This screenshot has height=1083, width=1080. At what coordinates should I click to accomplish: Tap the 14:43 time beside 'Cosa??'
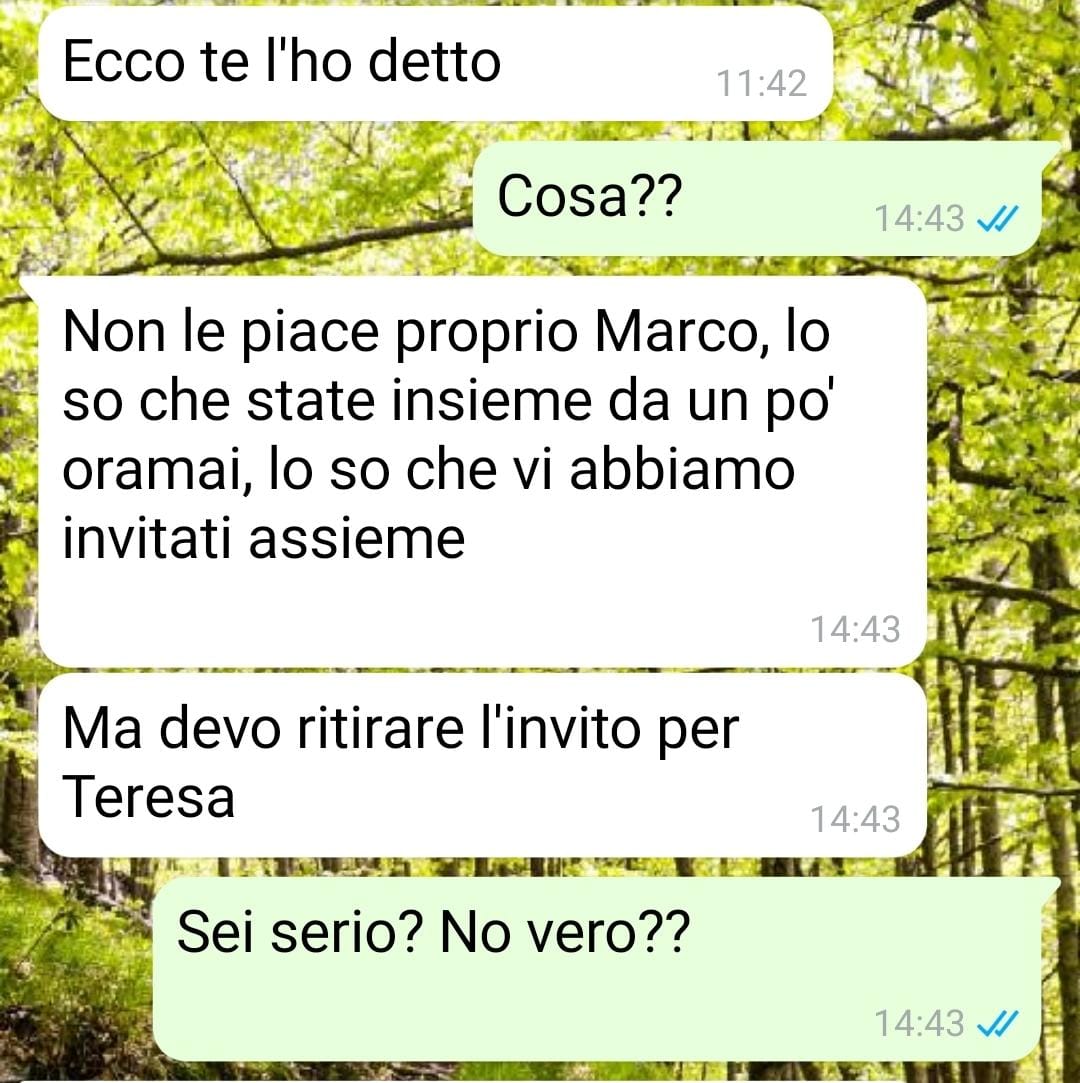[x=919, y=219]
